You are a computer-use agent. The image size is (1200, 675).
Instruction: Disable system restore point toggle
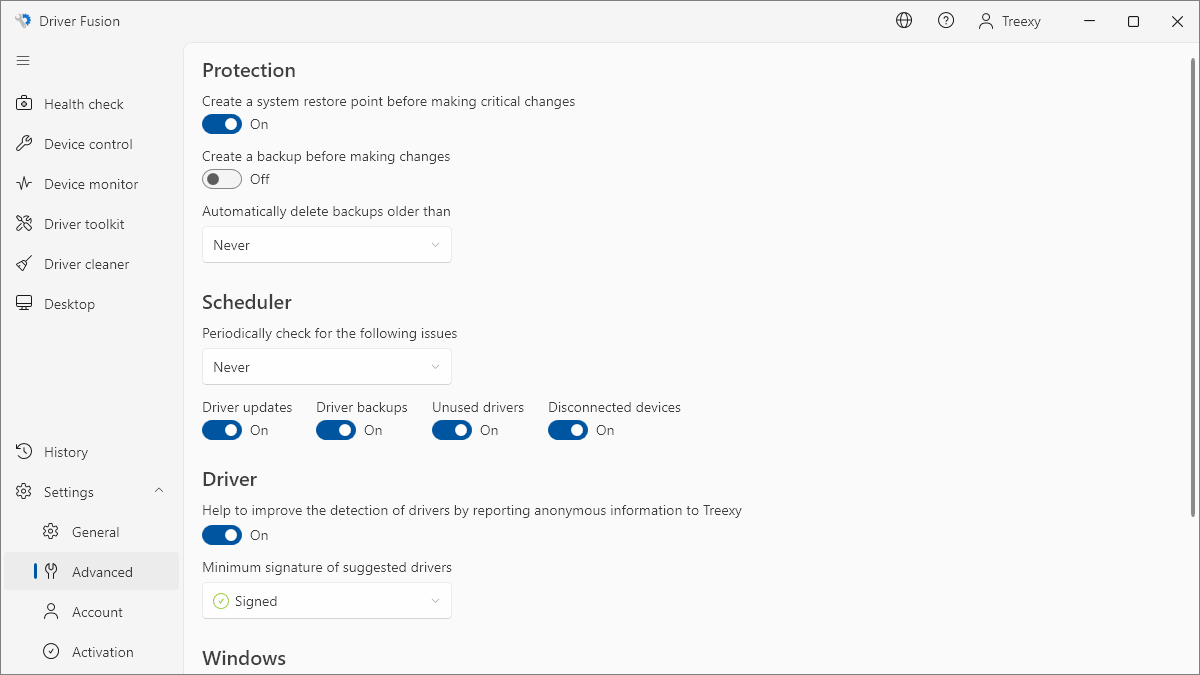pyautogui.click(x=222, y=124)
